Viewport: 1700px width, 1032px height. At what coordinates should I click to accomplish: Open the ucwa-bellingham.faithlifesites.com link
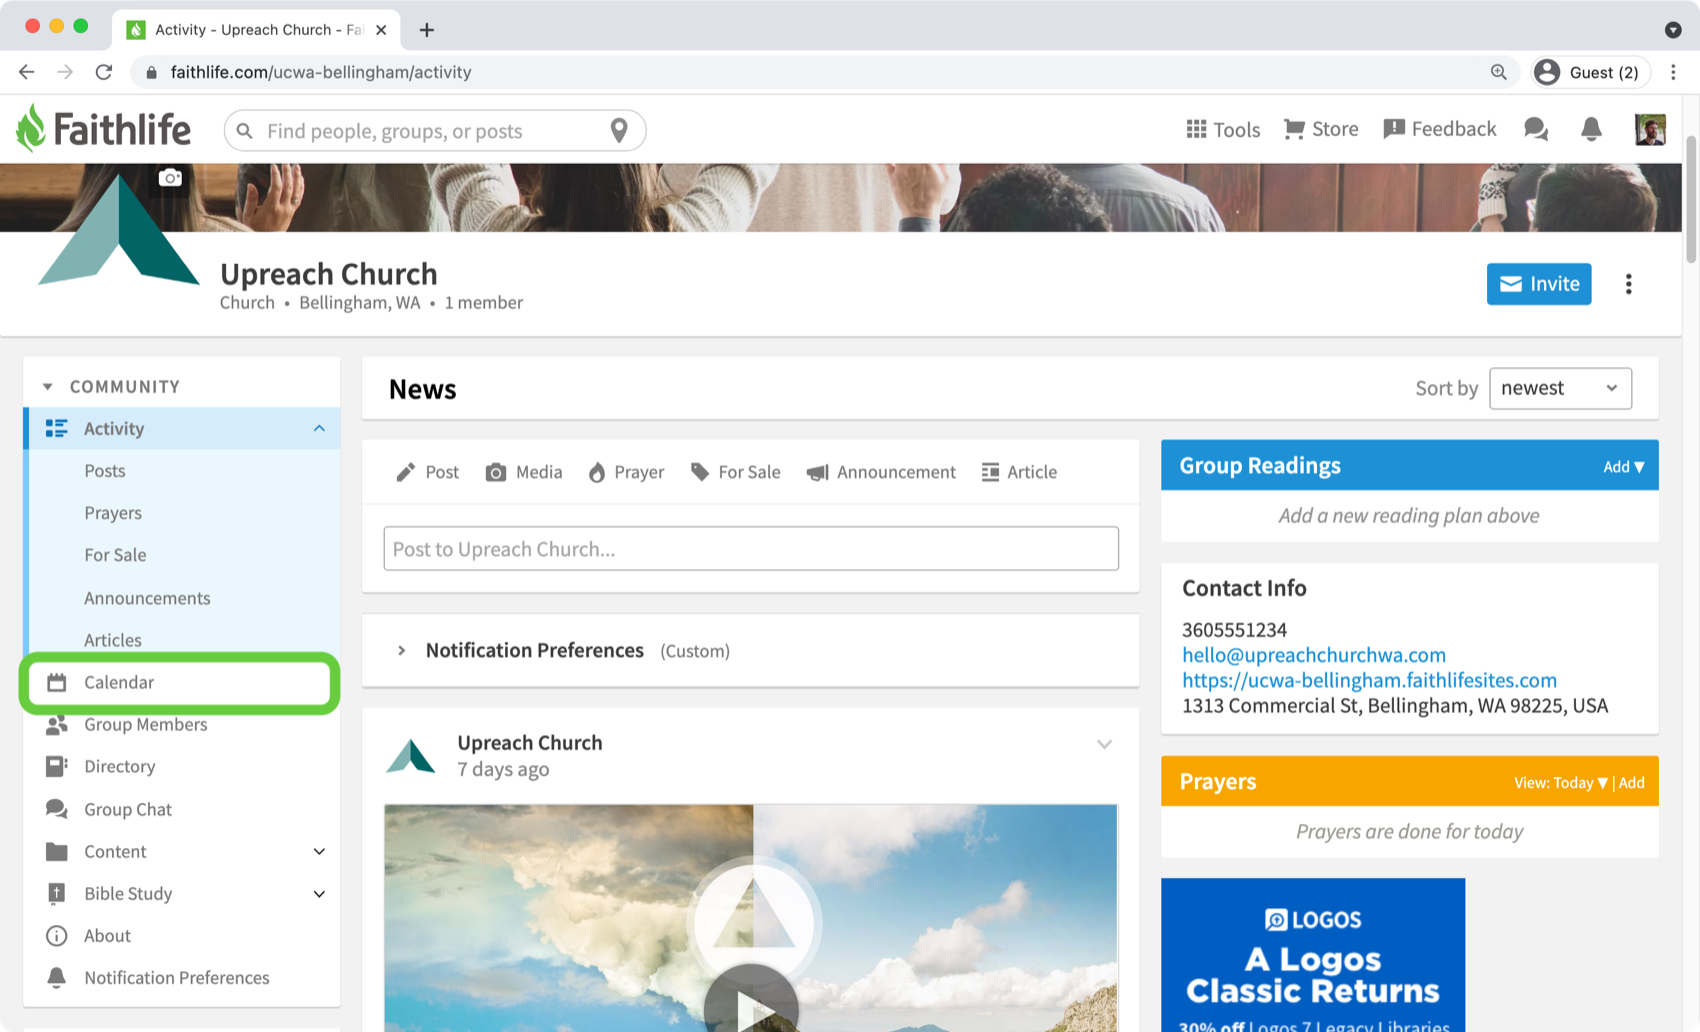(x=1369, y=680)
